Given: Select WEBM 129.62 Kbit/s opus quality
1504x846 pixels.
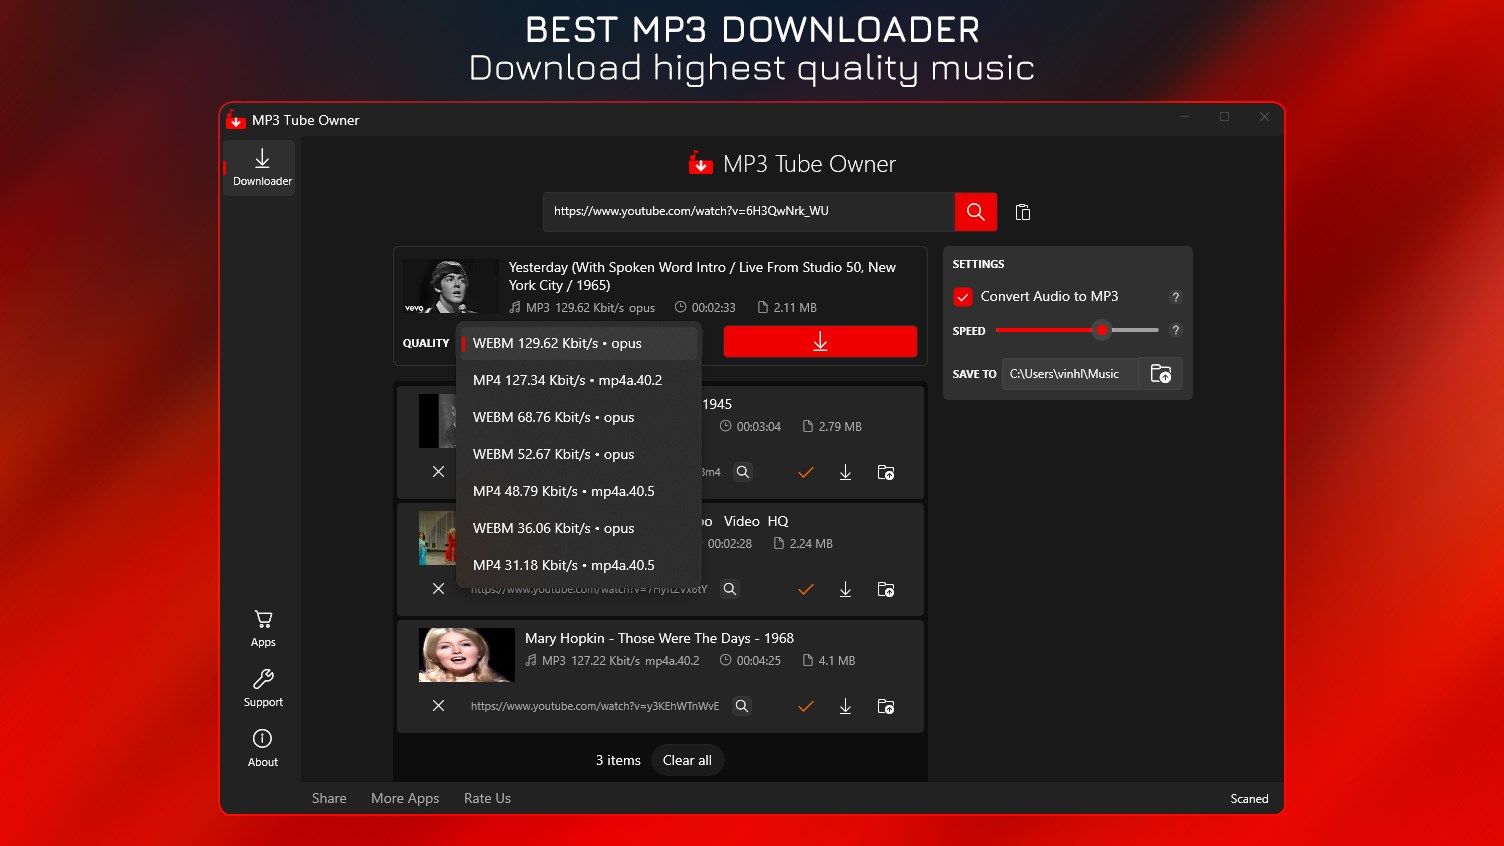Looking at the screenshot, I should (578, 343).
